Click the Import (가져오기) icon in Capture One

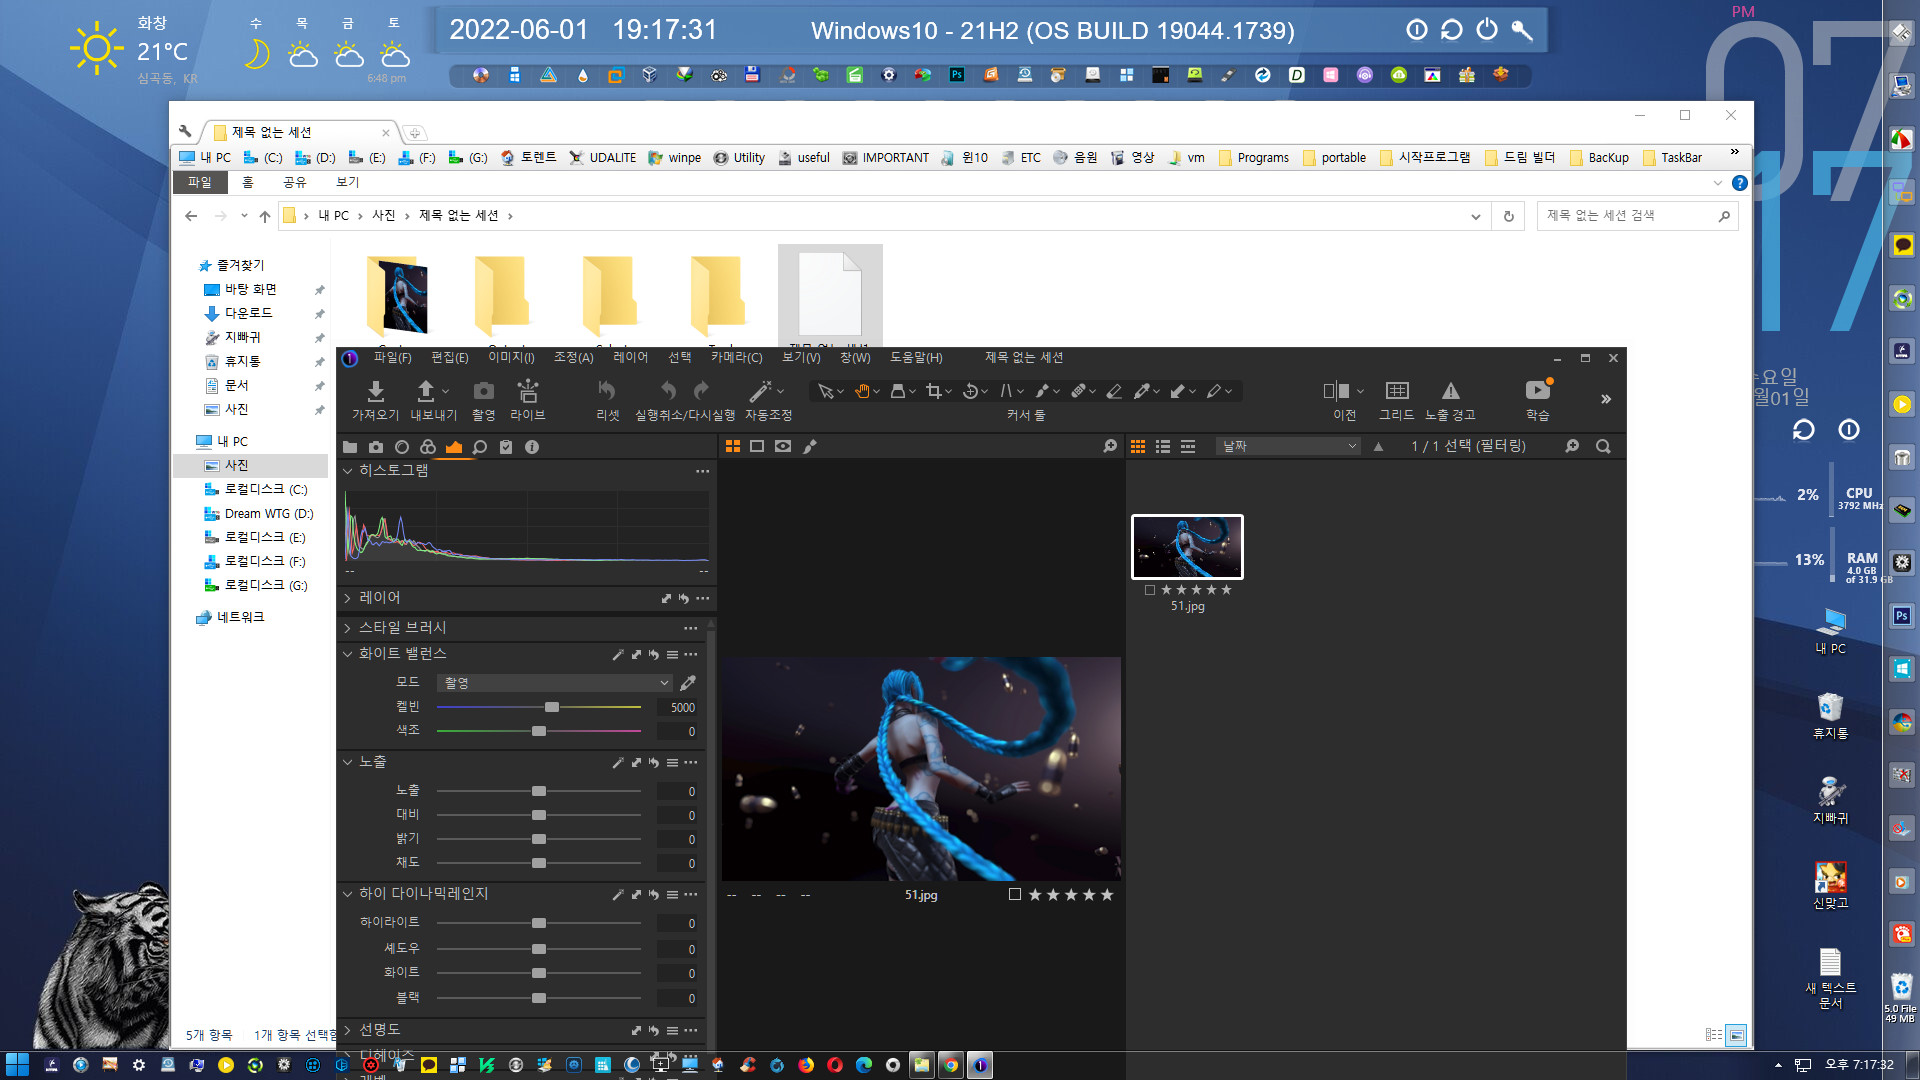tap(376, 391)
